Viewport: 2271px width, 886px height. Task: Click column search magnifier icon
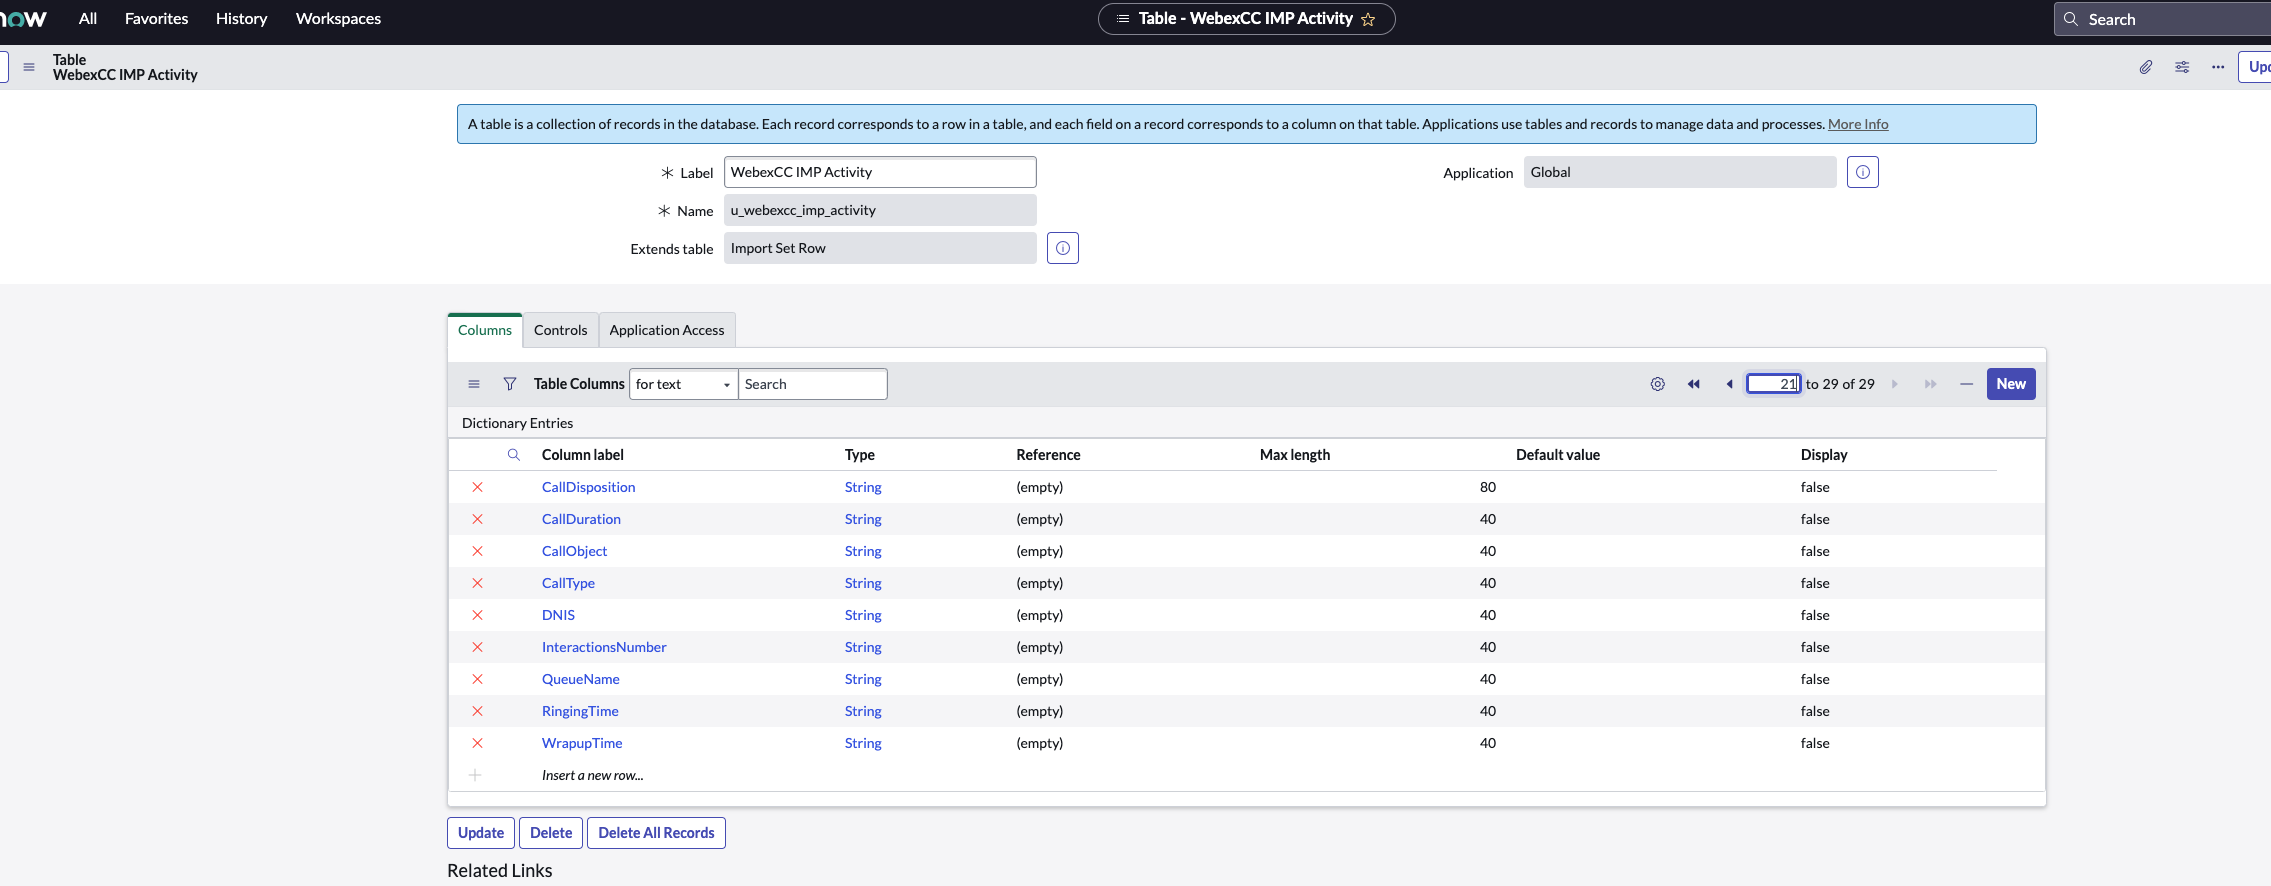coord(514,455)
